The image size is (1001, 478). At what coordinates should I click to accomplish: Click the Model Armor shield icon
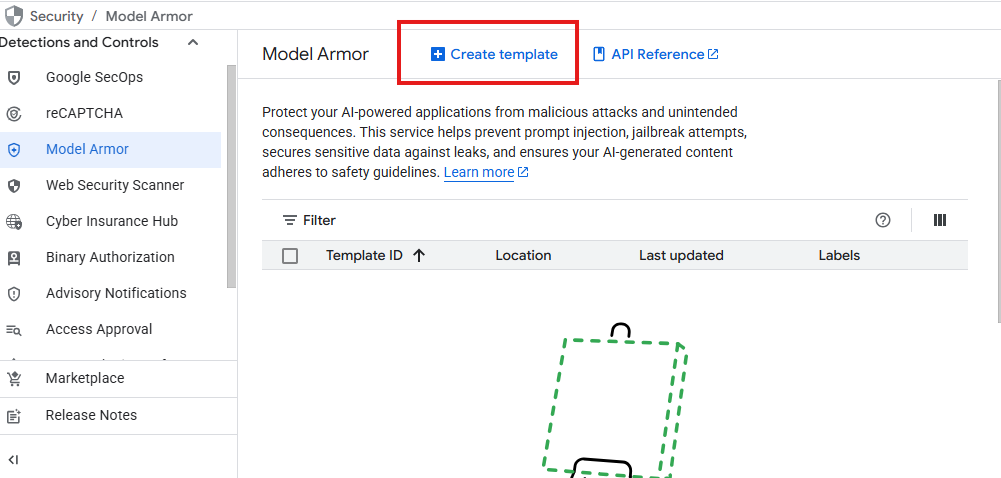(x=13, y=150)
